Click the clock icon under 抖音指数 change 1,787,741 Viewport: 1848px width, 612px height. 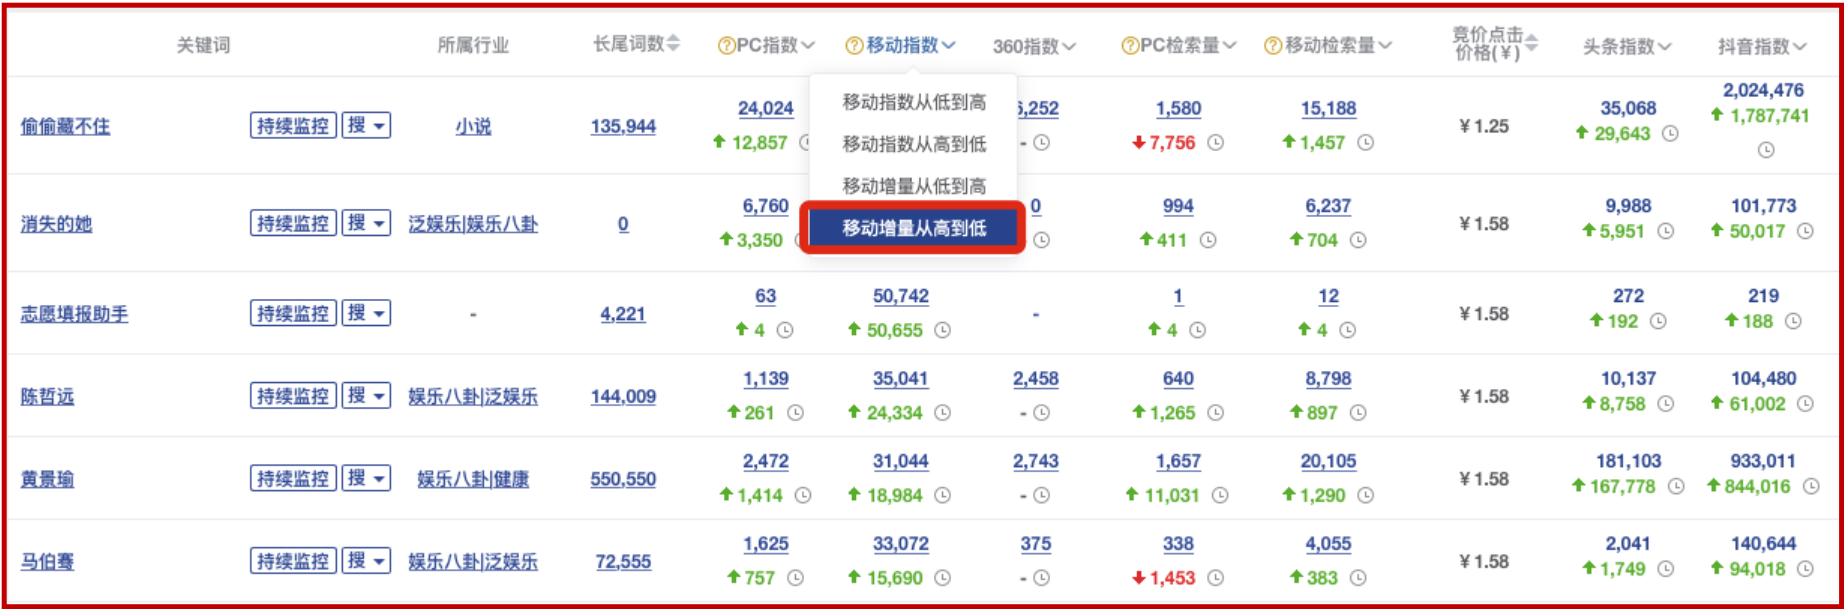(1766, 150)
